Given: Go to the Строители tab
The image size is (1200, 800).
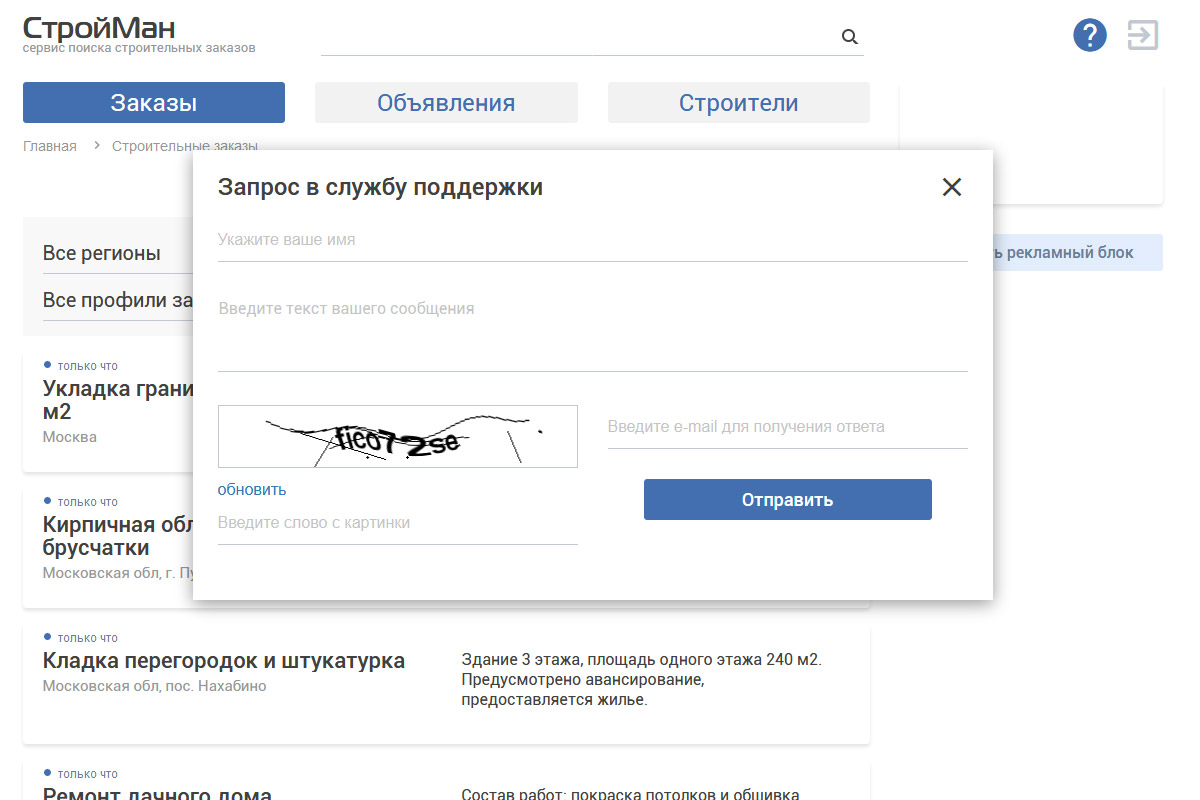Looking at the screenshot, I should click(738, 103).
